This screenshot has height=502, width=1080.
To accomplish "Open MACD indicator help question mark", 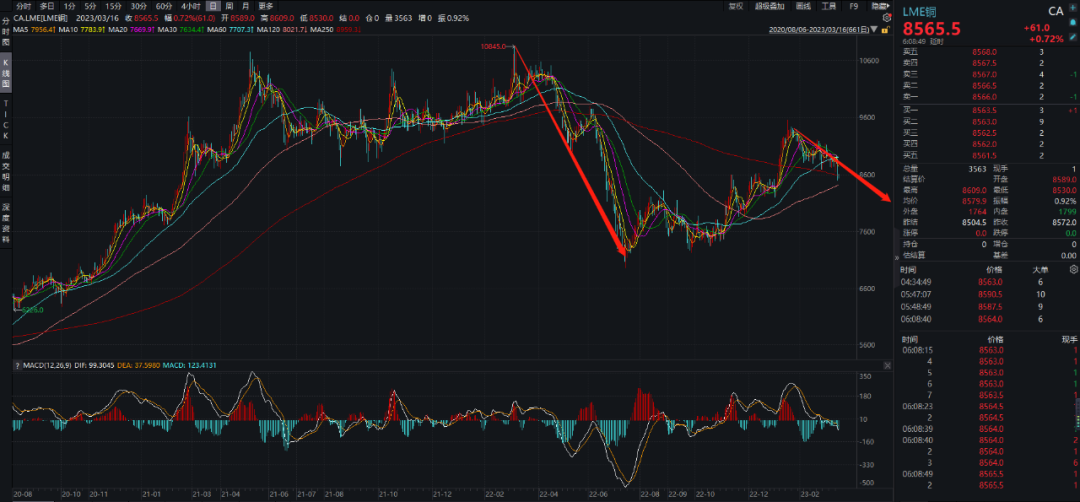I will click(x=17, y=365).
